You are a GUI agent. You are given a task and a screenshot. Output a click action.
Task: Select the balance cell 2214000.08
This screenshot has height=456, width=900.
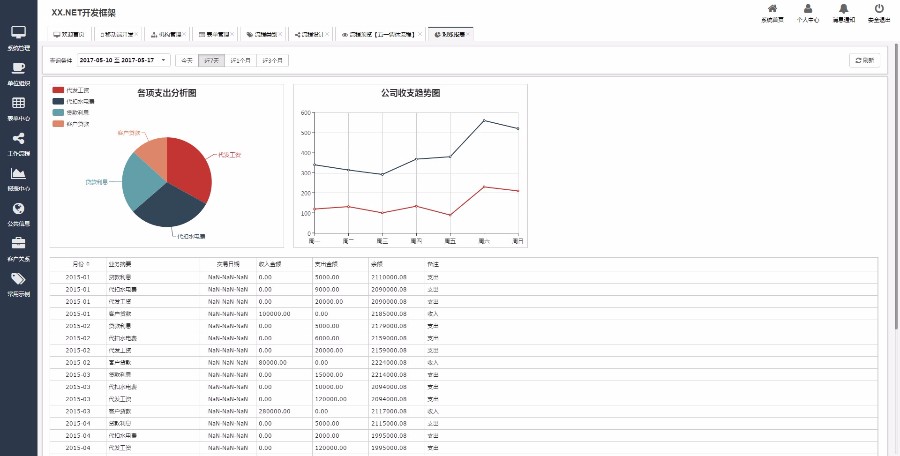pyautogui.click(x=397, y=374)
